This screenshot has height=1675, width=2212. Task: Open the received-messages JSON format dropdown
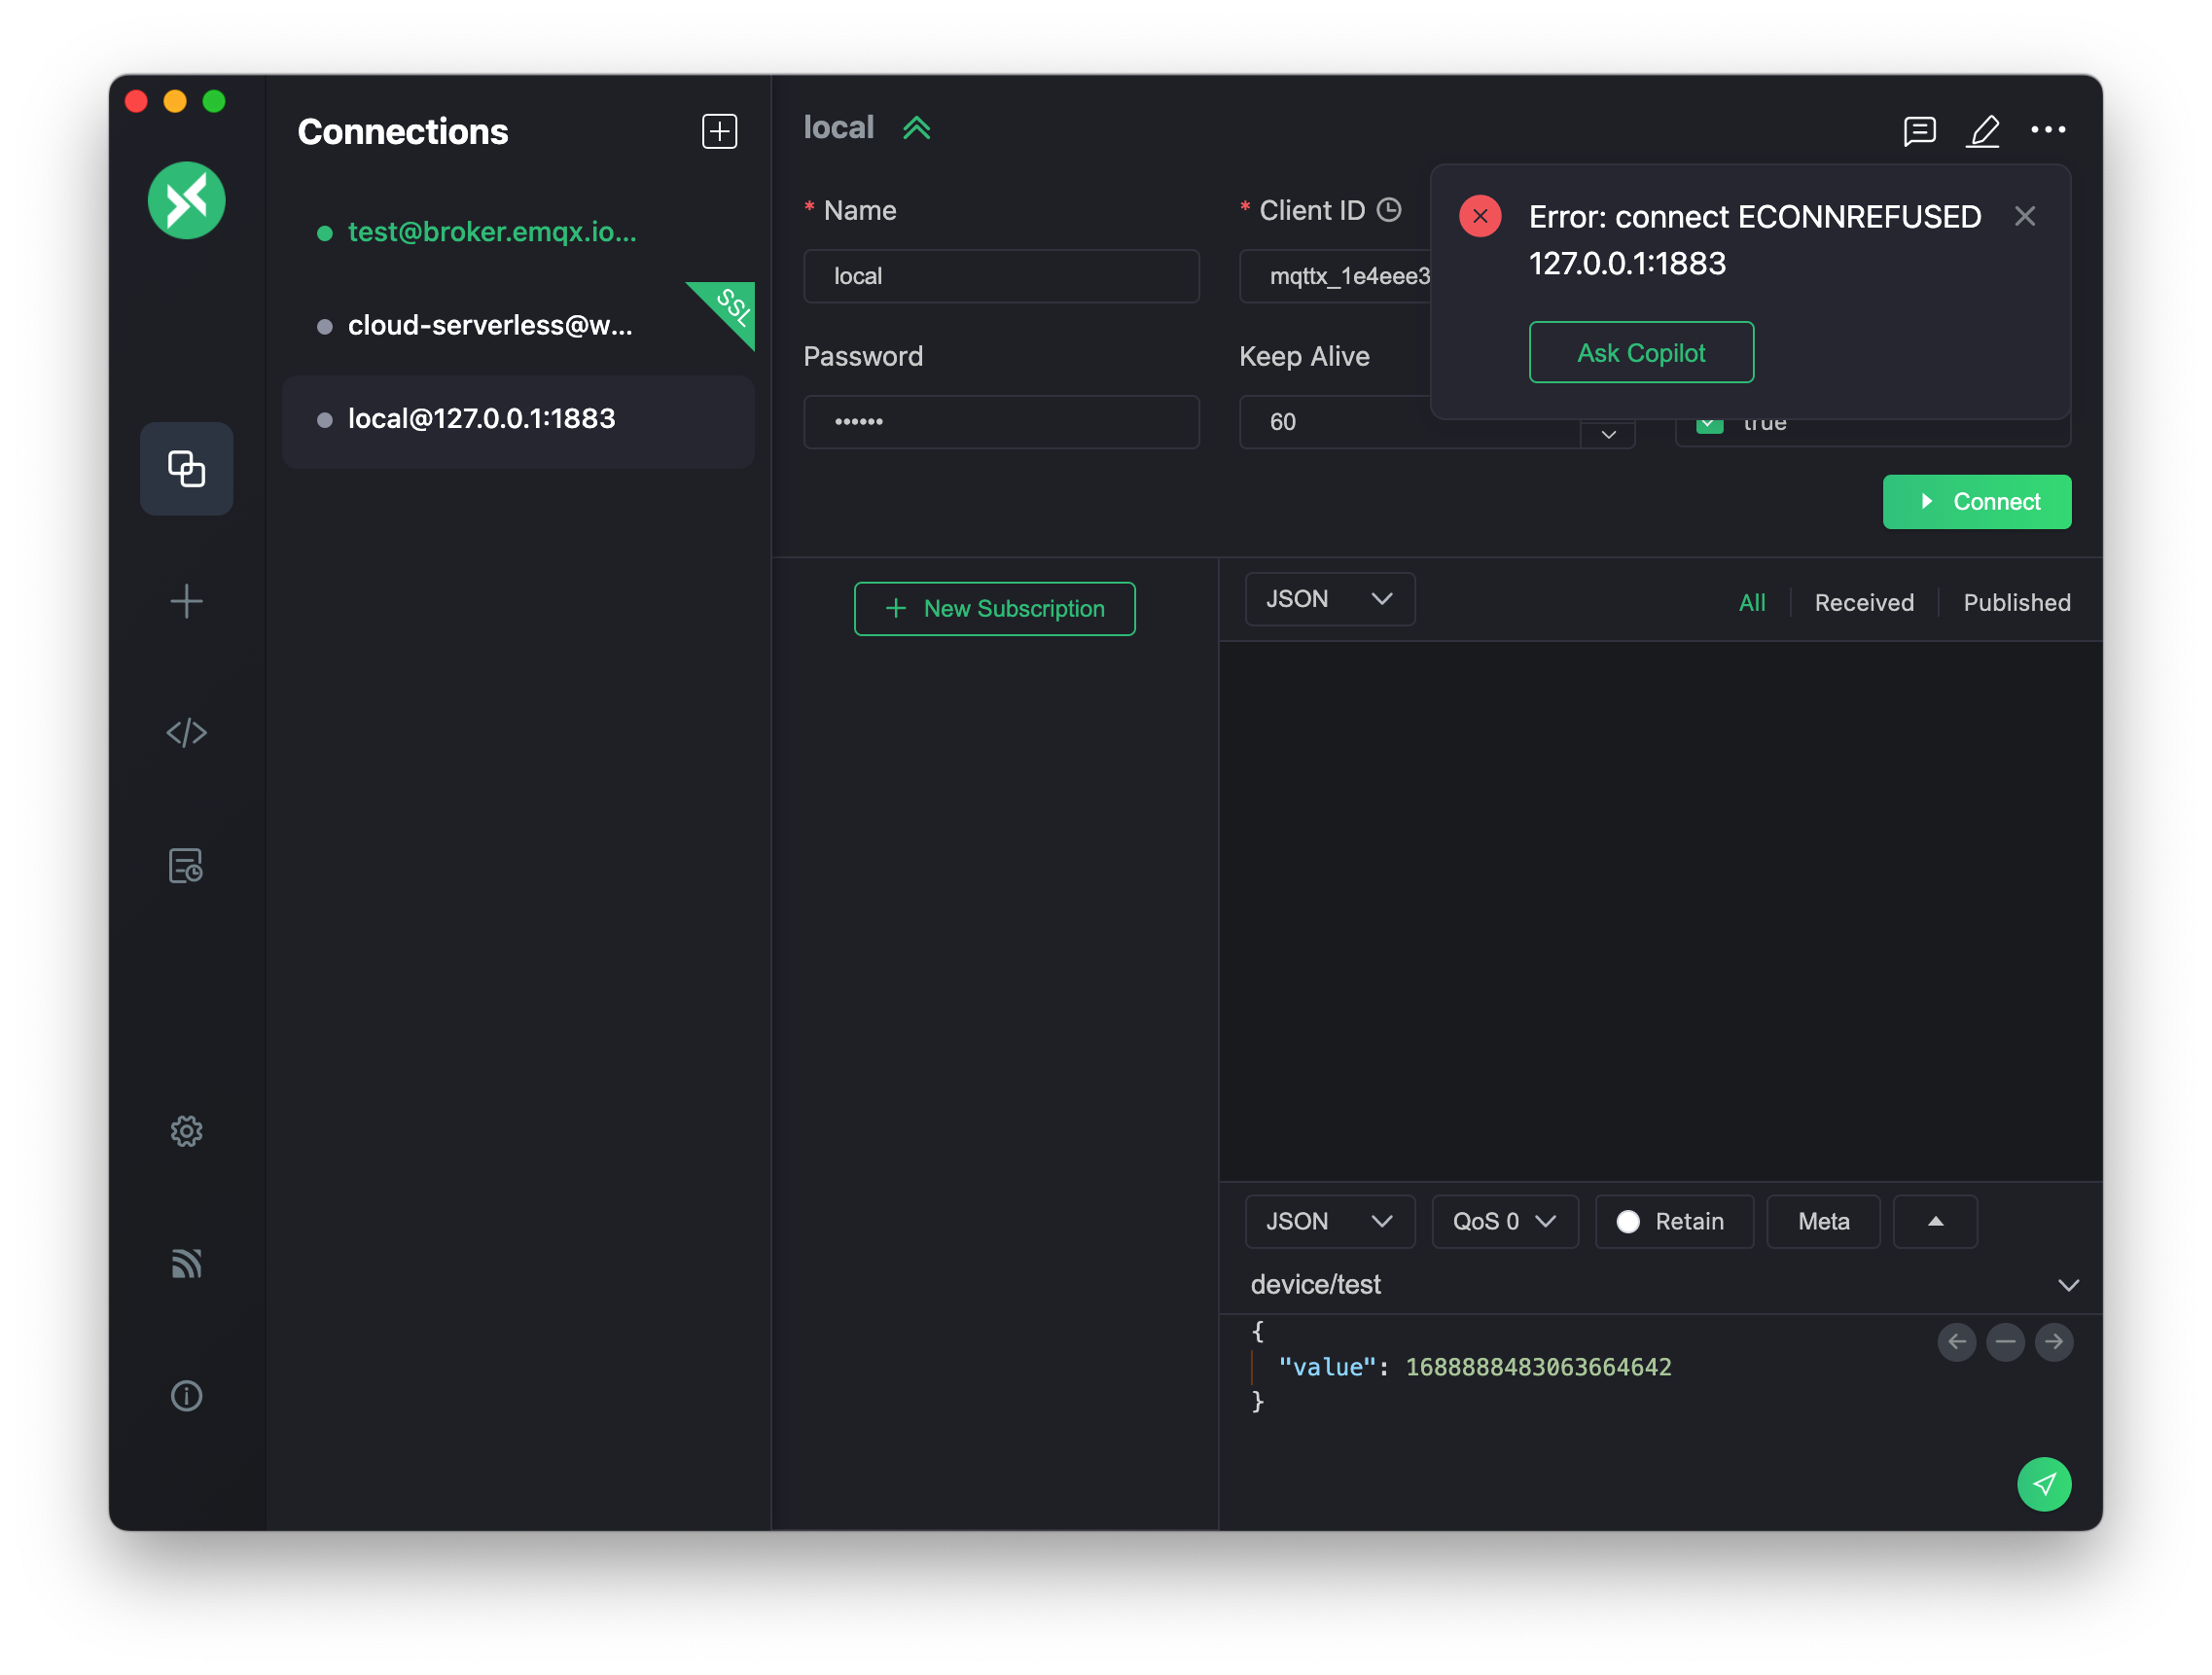pyautogui.click(x=1329, y=599)
